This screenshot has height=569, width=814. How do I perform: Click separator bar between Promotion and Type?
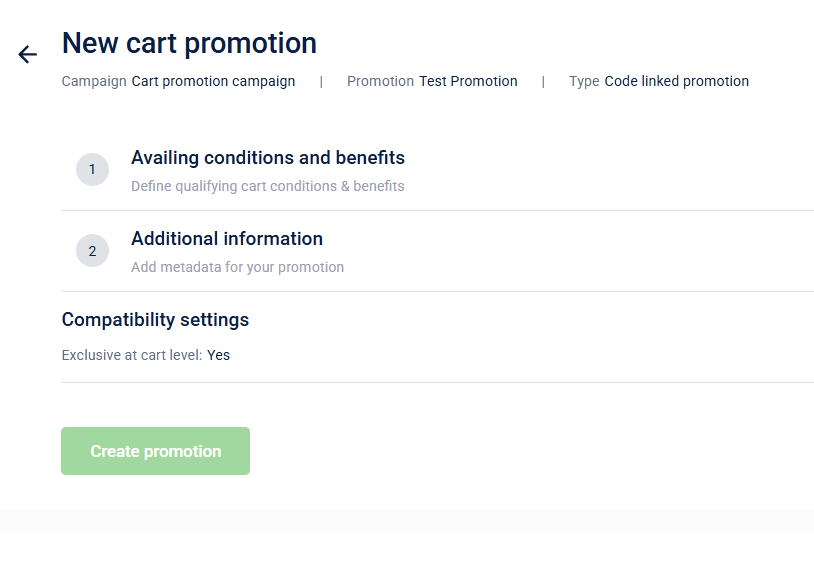[x=543, y=82]
